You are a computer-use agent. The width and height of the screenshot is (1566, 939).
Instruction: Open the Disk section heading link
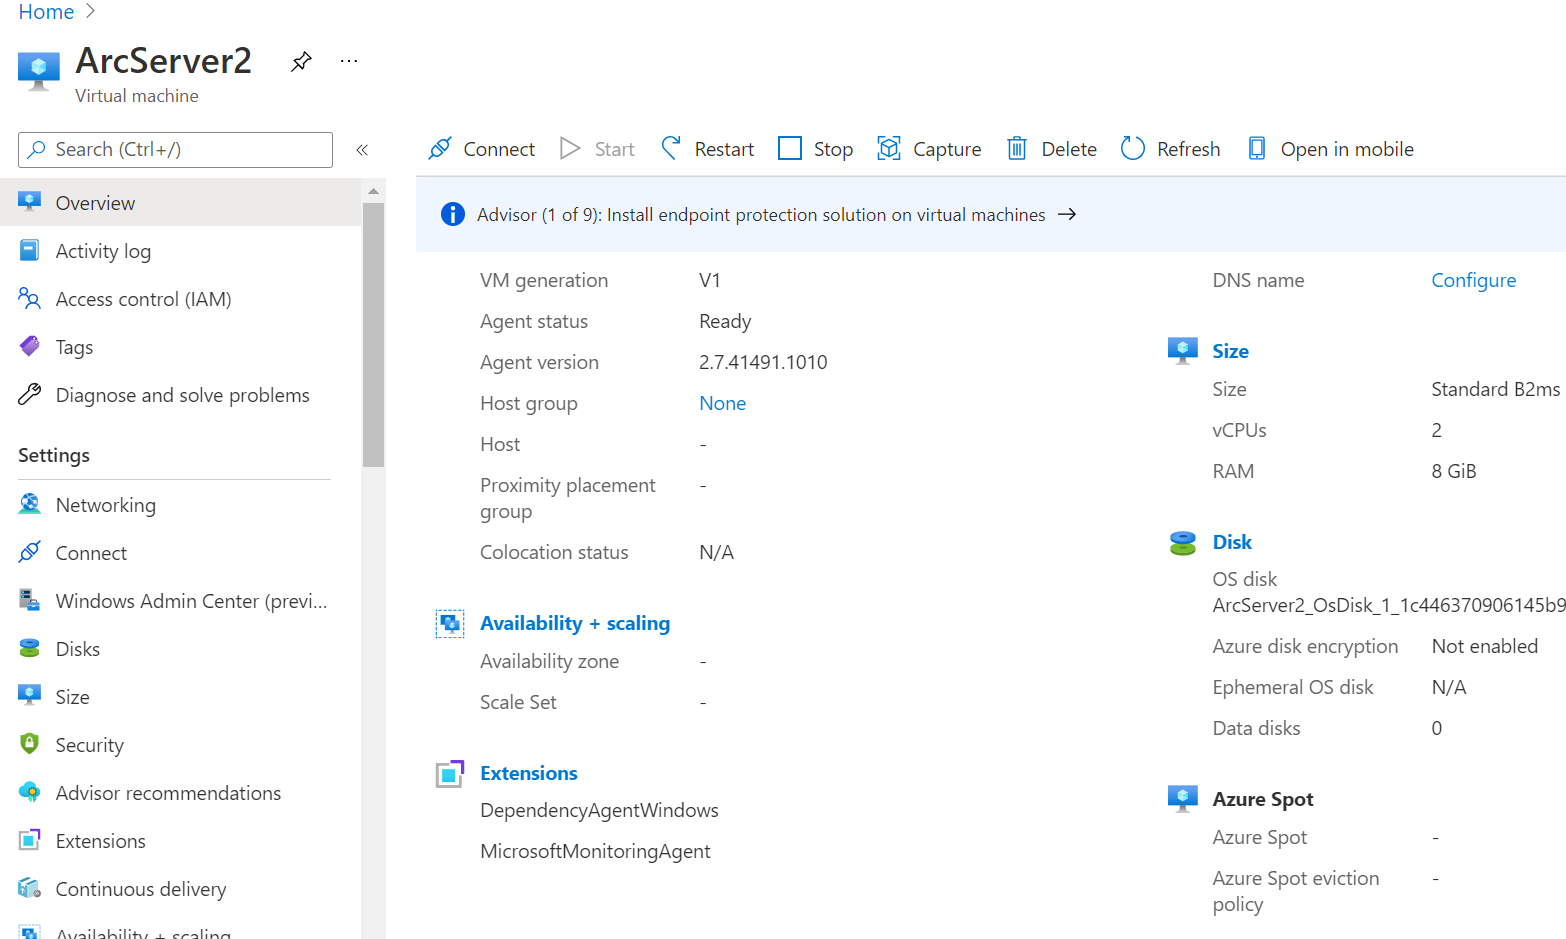pyautogui.click(x=1232, y=542)
